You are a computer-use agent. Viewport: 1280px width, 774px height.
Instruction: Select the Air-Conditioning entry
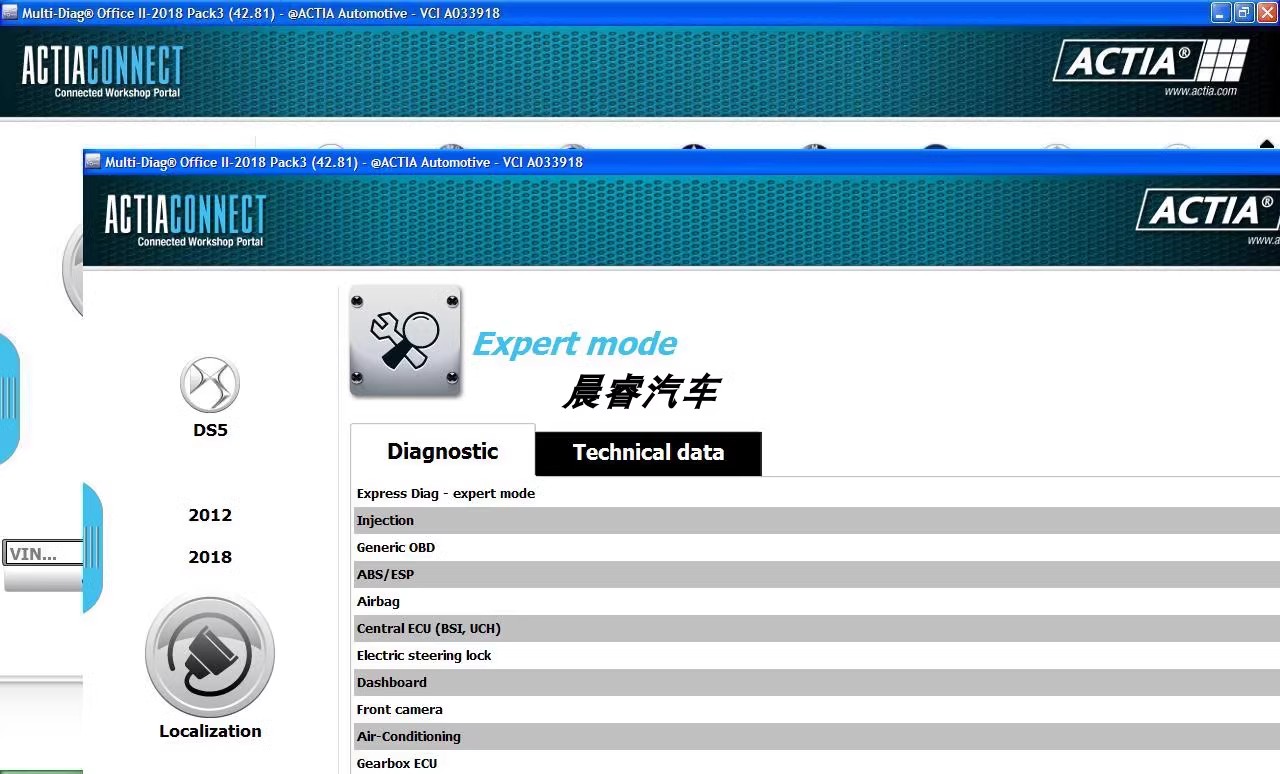pyautogui.click(x=815, y=736)
